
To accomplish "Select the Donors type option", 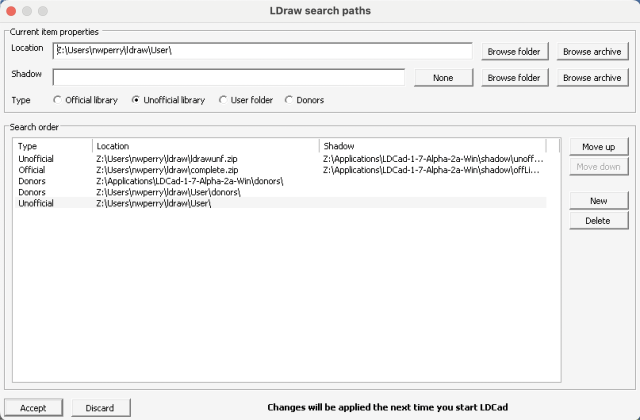I will (x=304, y=100).
